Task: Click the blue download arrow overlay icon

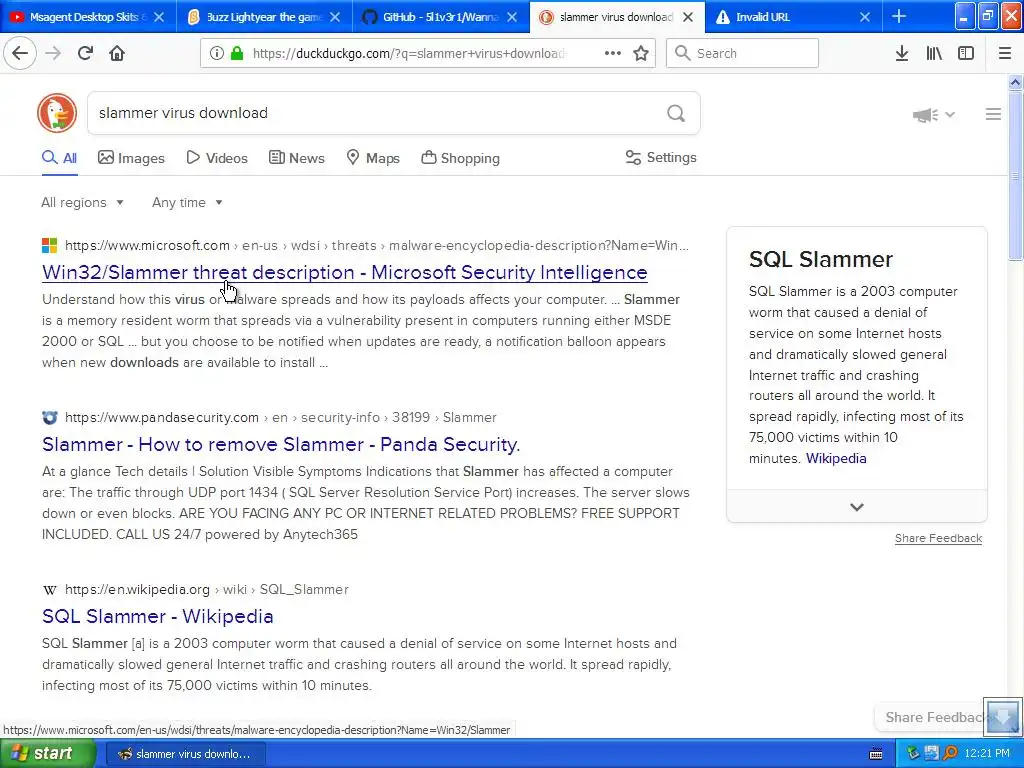Action: pos(1002,715)
